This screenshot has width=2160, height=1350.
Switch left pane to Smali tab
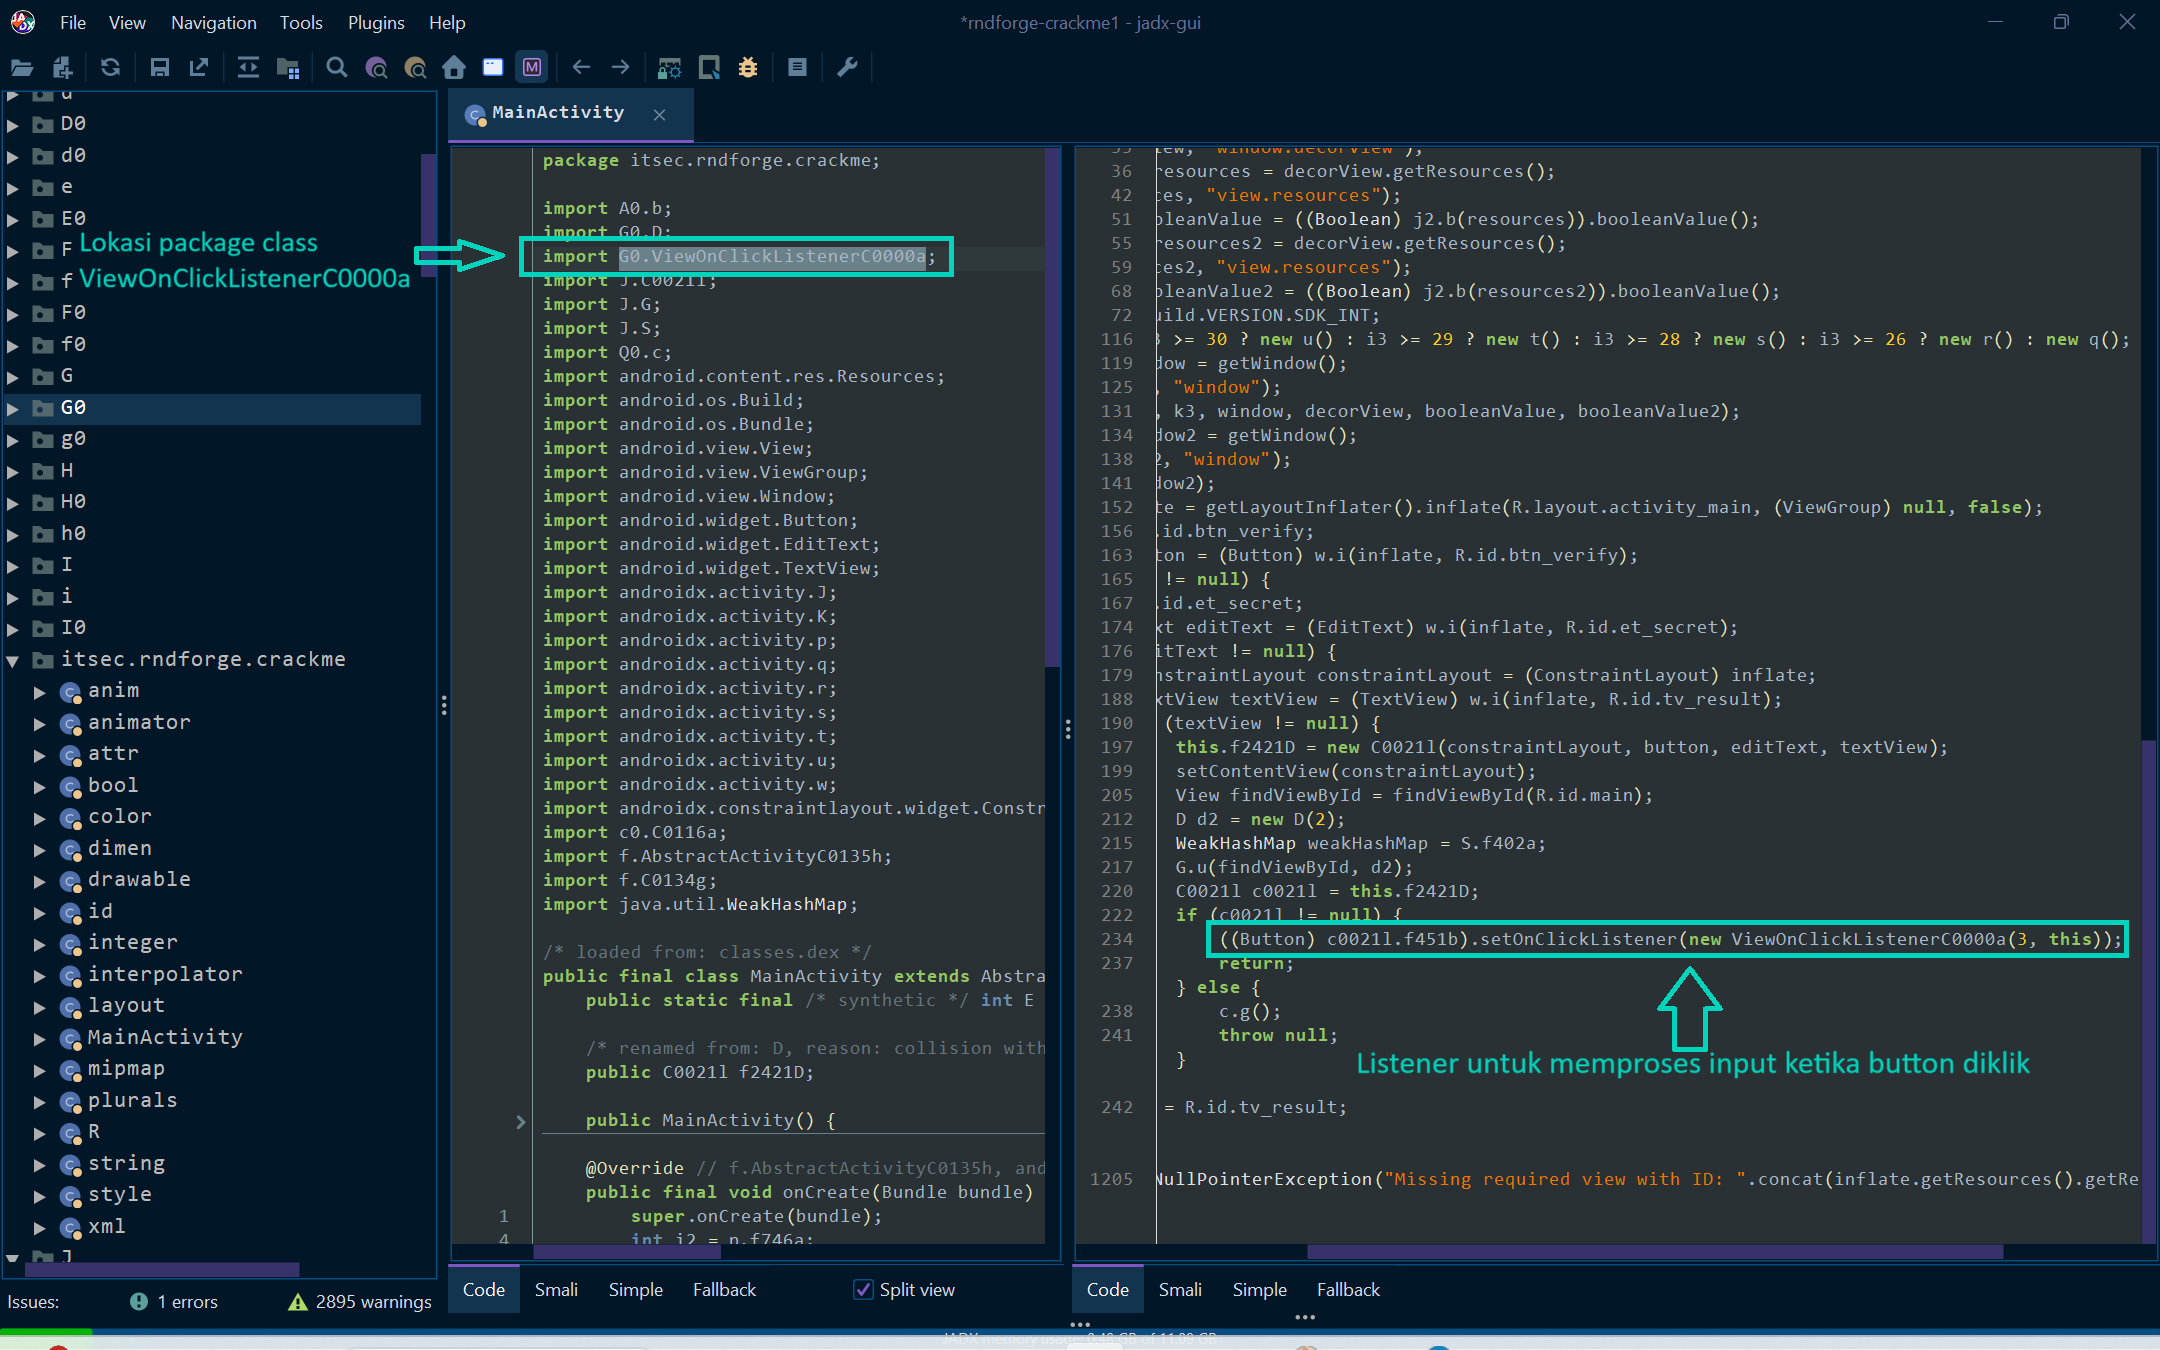556,1289
